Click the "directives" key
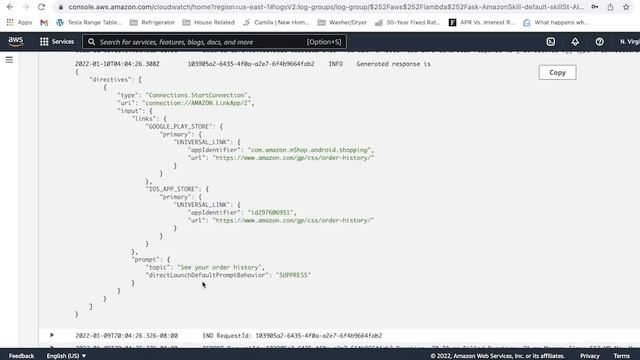Screen dimensions: 640x360 tap(111, 80)
